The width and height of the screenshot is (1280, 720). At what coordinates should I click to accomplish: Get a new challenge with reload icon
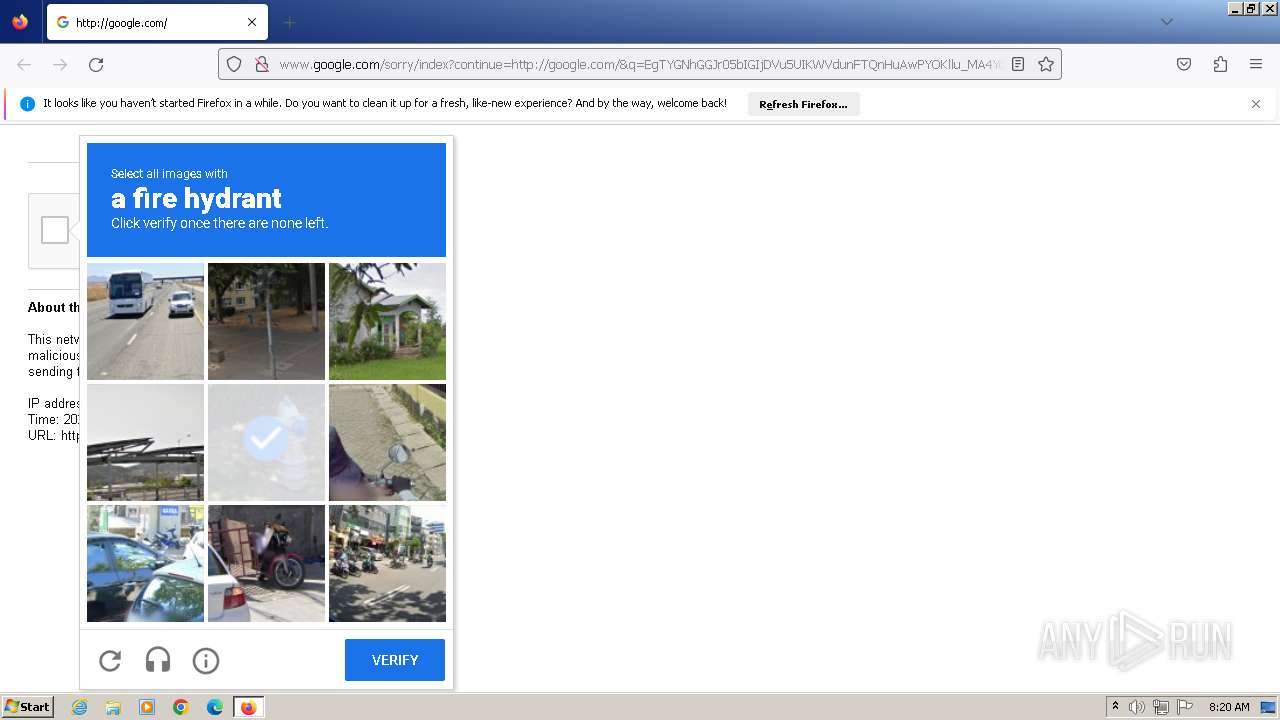[110, 660]
